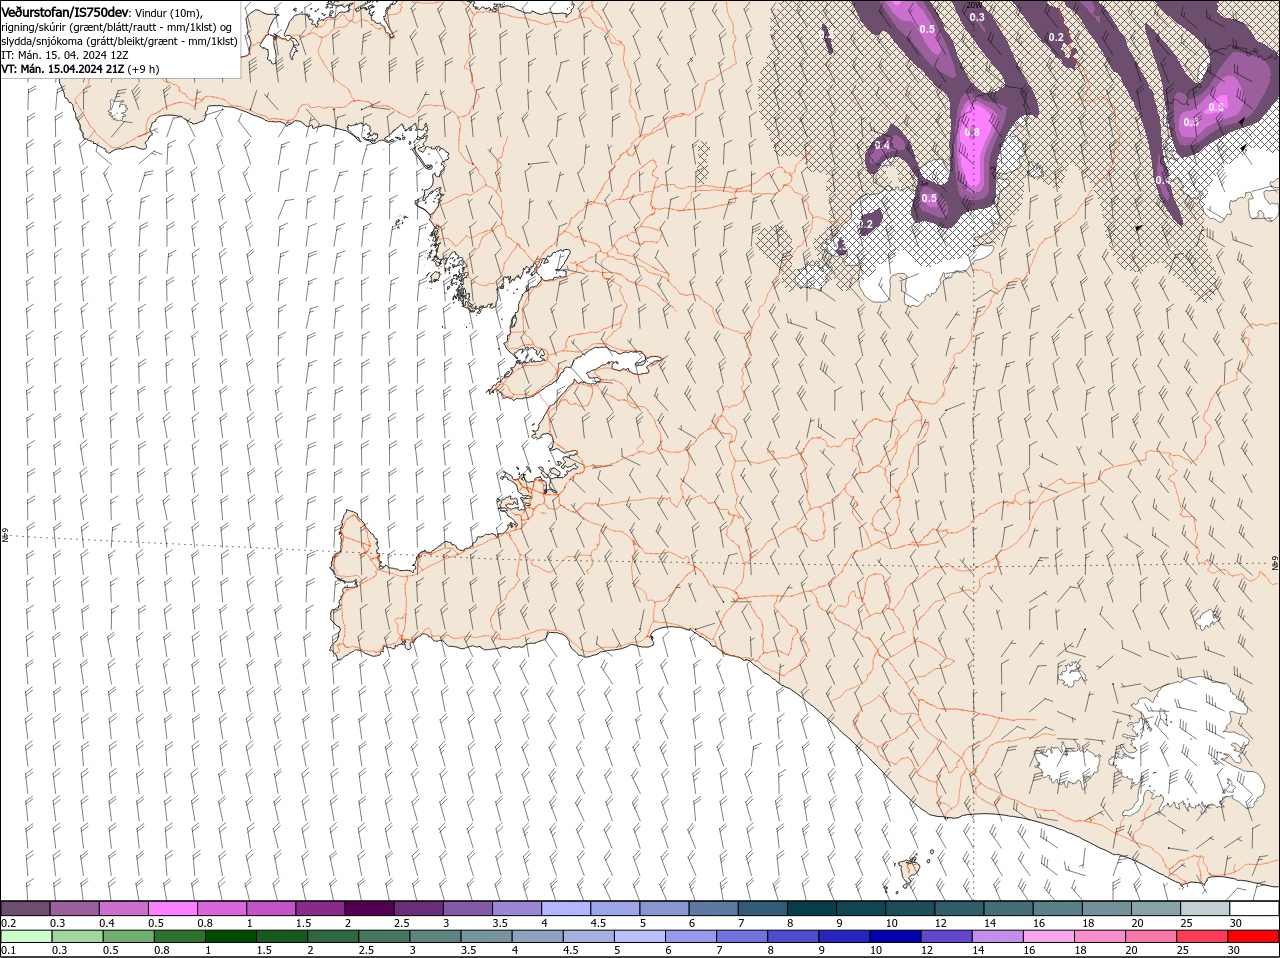Image resolution: width=1280 pixels, height=958 pixels.
Task: Pick the 1.5 swatch in the snow scale
Action: click(320, 908)
